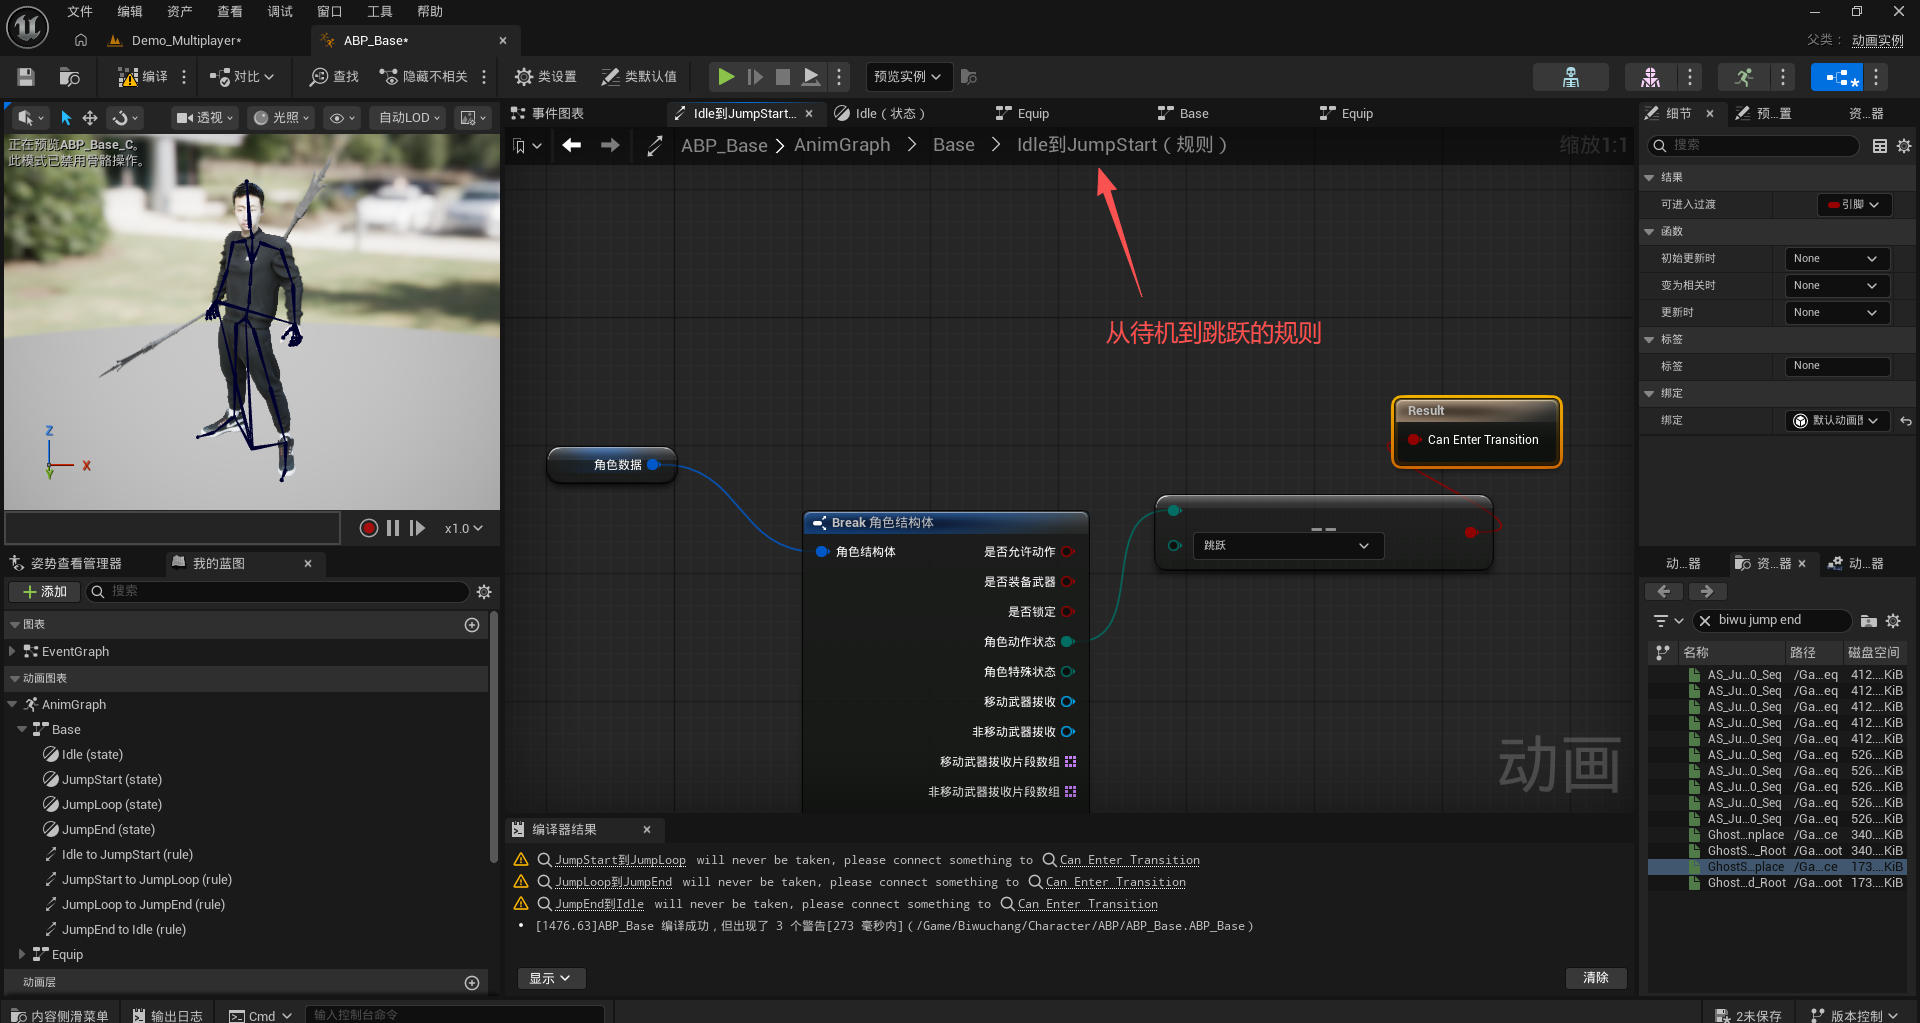1920x1023 pixels.
Task: Open the JumpStart到JumpLoop warning link
Action: pyautogui.click(x=620, y=861)
